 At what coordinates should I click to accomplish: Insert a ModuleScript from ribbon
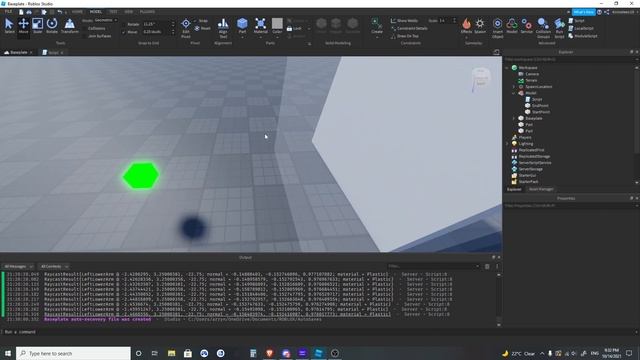click(583, 36)
